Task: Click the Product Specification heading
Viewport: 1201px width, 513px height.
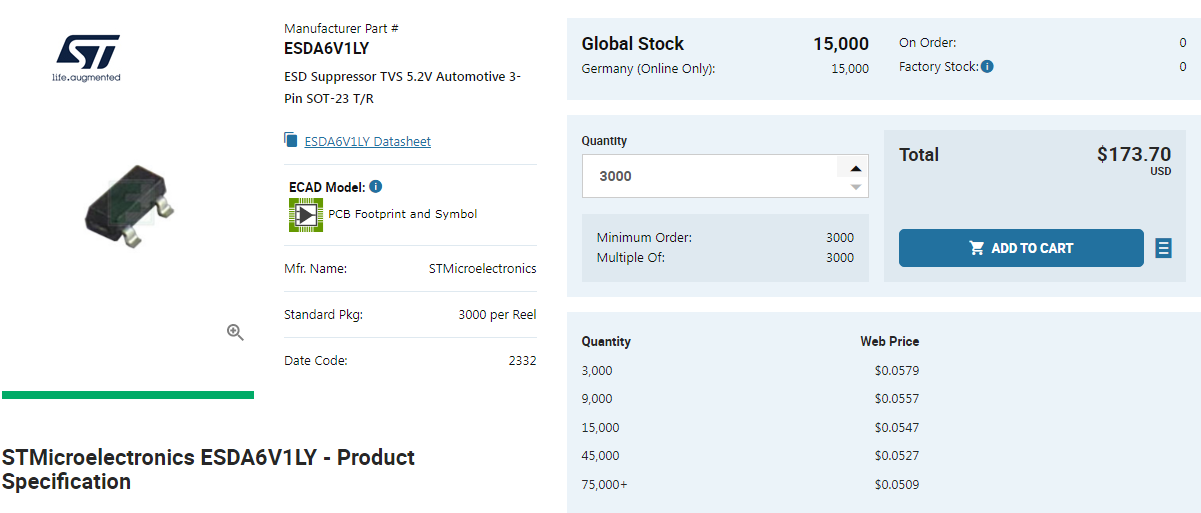Action: tap(208, 470)
